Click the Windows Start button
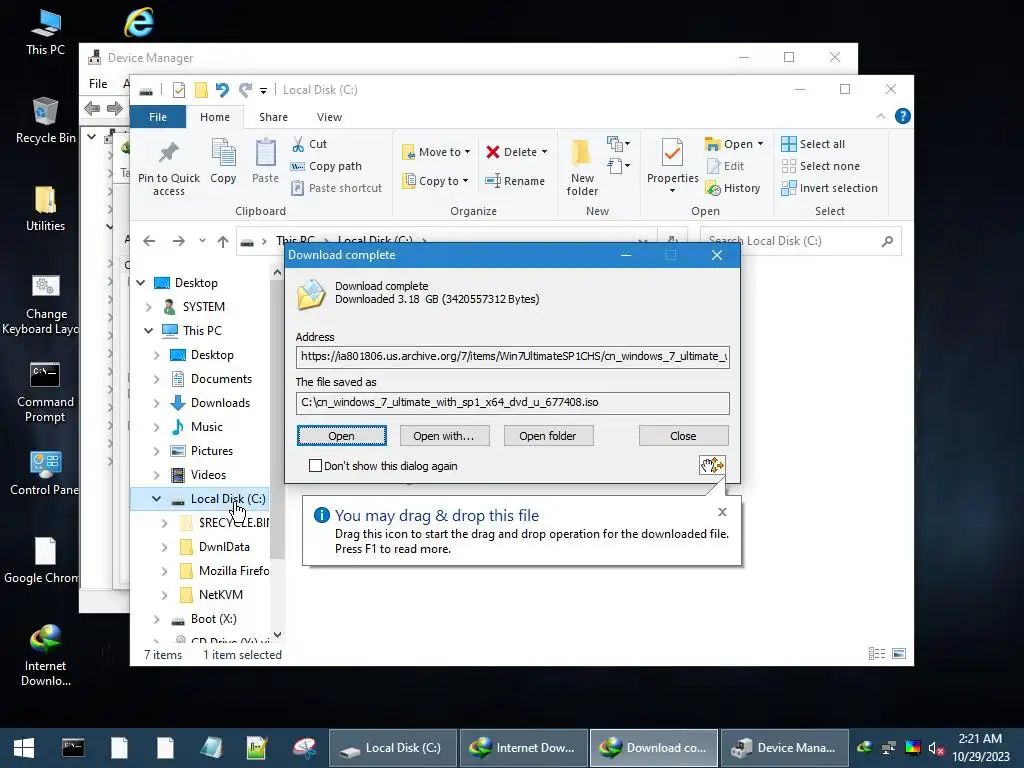Image resolution: width=1024 pixels, height=768 pixels. click(24, 748)
